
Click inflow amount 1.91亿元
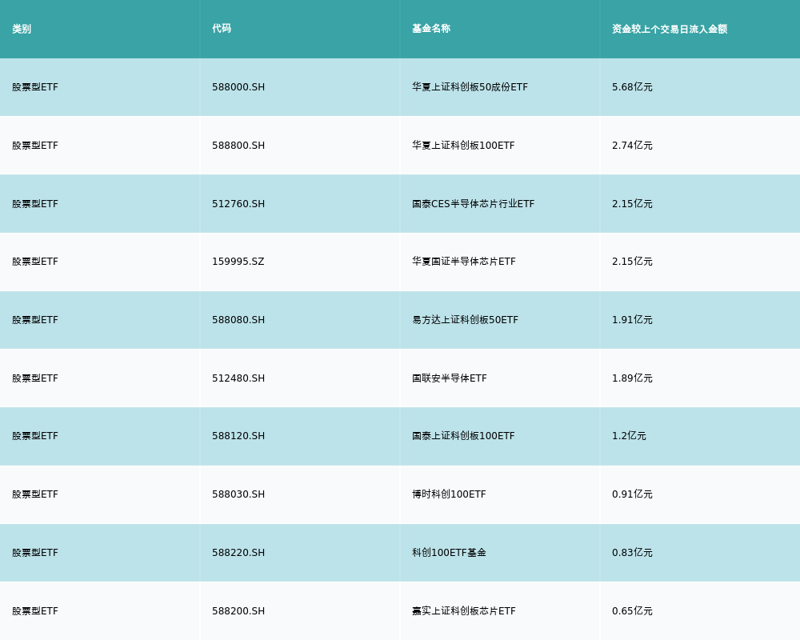coord(632,319)
